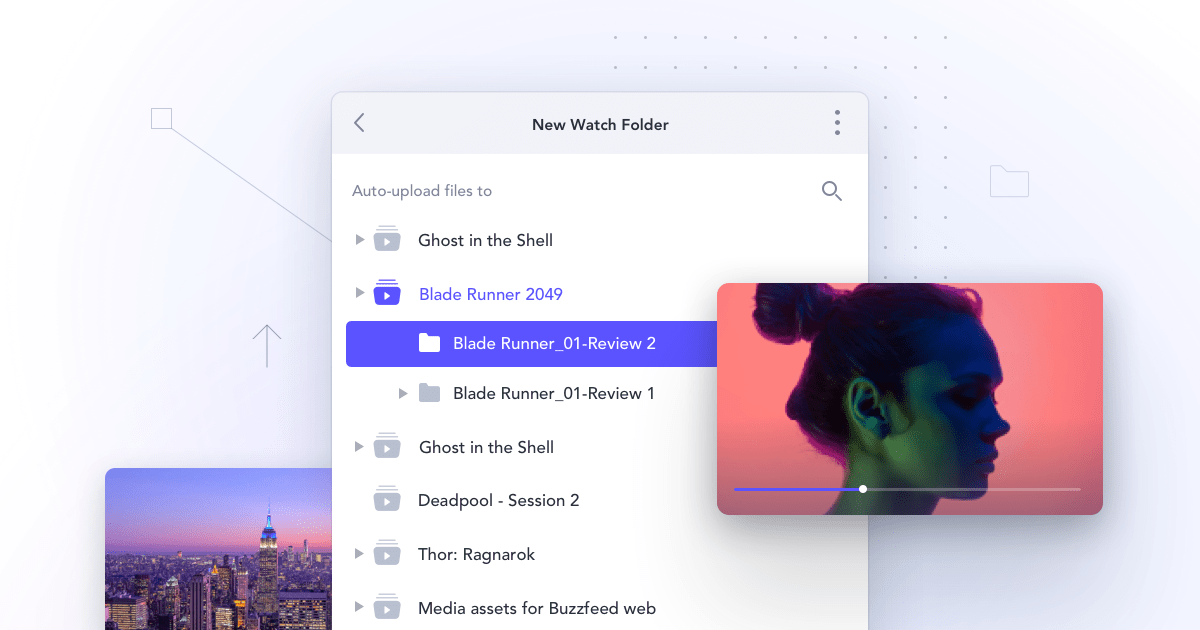This screenshot has height=630, width=1200.
Task: Click the upward arrow graphic on the left
Action: click(x=267, y=344)
